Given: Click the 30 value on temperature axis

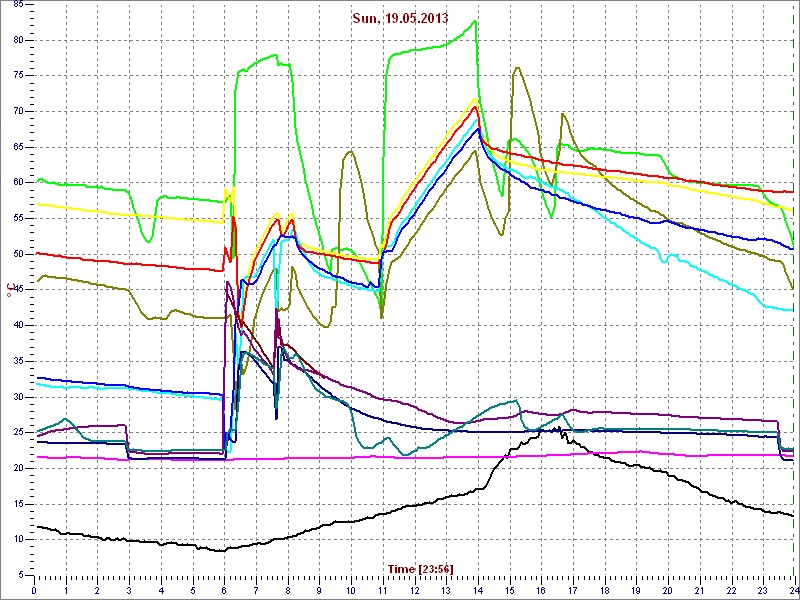Looking at the screenshot, I should pos(17,397).
